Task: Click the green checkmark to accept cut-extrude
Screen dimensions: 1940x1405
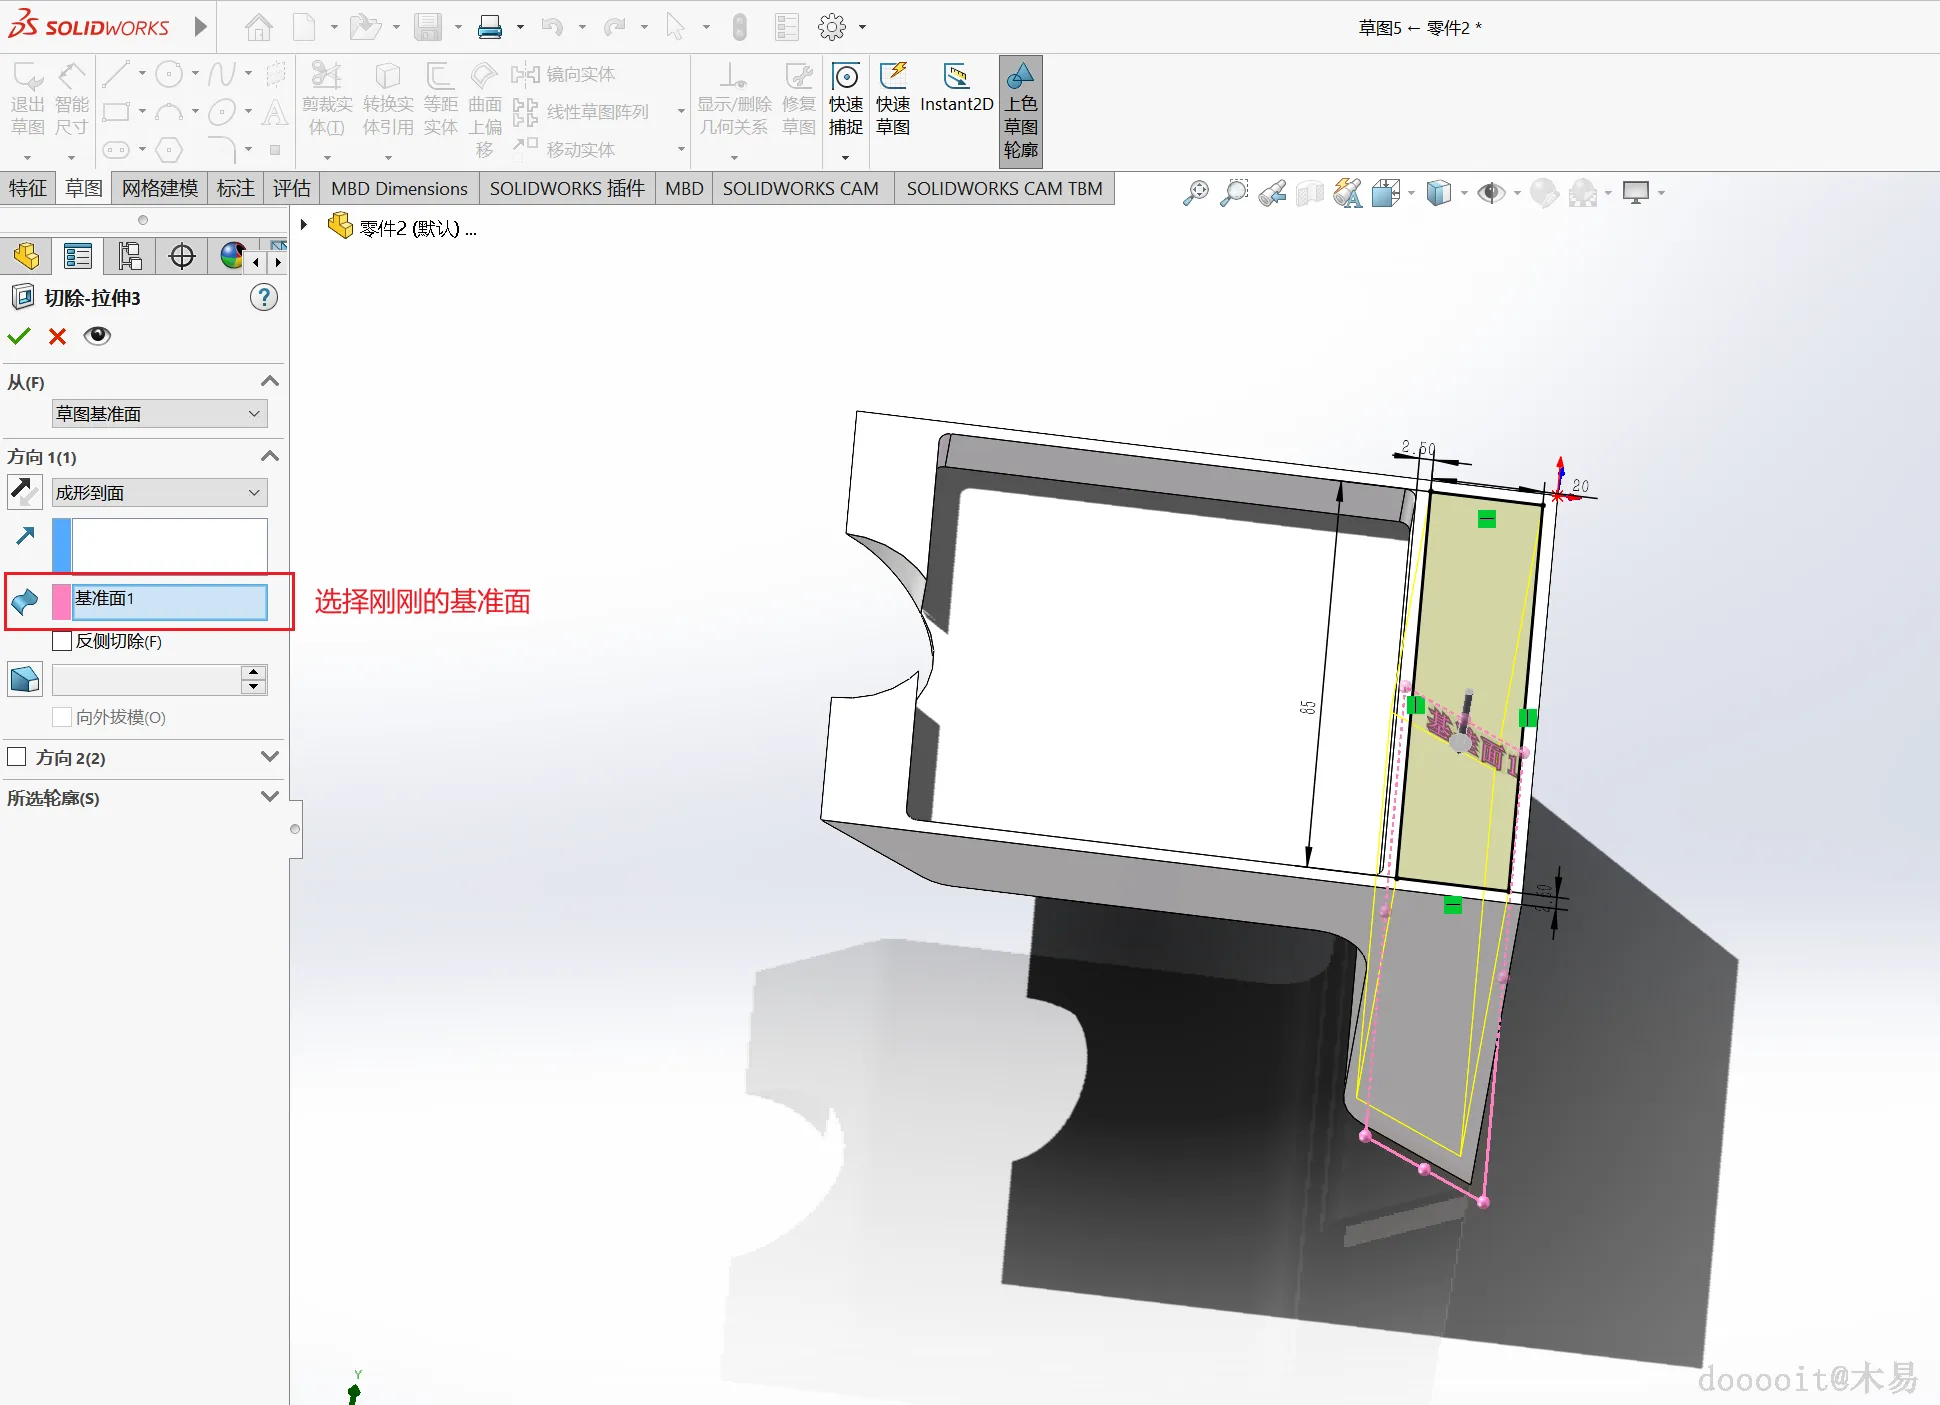Action: [x=19, y=336]
